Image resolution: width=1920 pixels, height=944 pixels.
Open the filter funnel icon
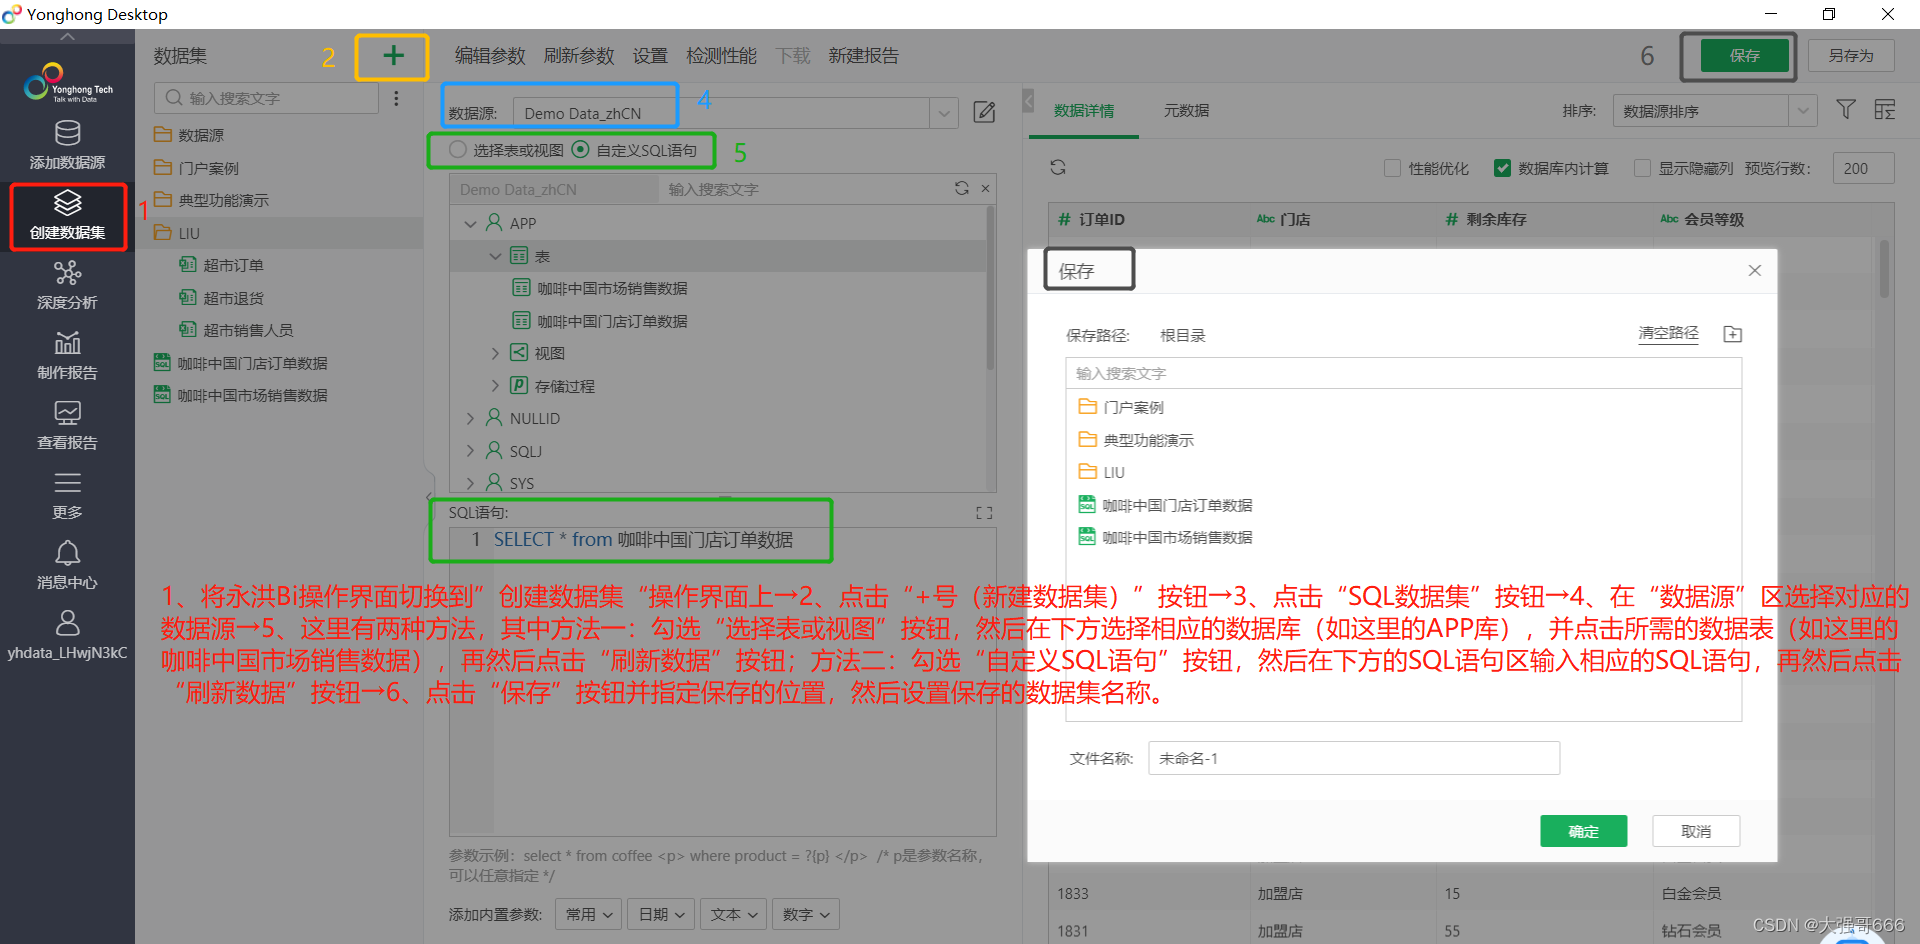[1846, 109]
